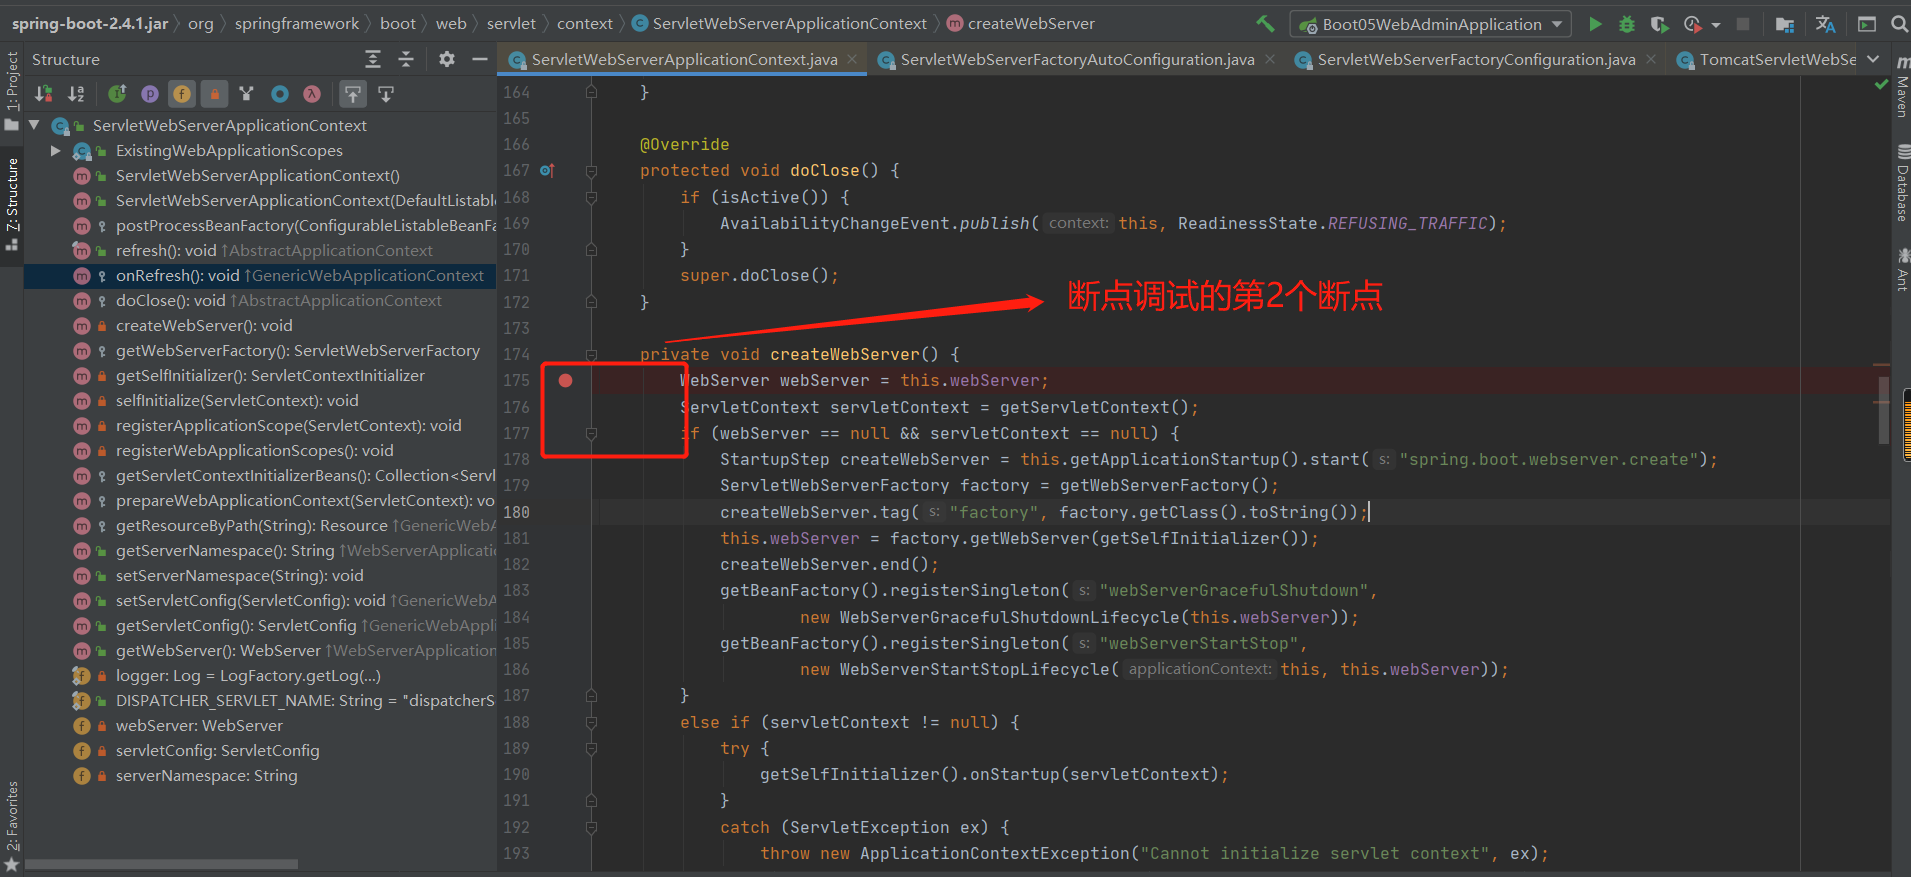Fold the if isActive block at line 168
1911x877 pixels.
[591, 198]
